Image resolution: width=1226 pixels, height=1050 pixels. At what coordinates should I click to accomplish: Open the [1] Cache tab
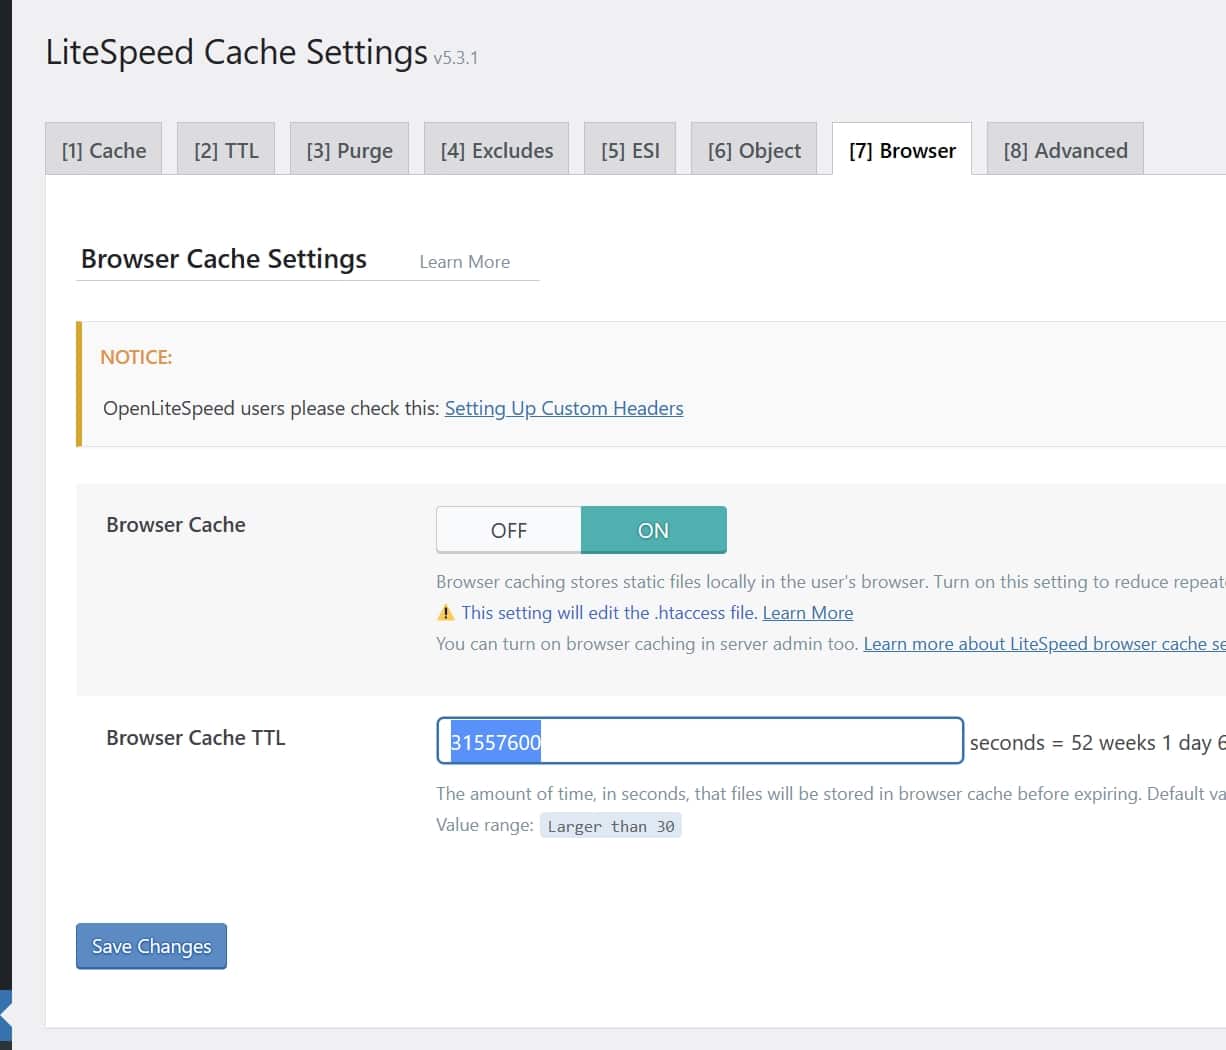tap(104, 150)
